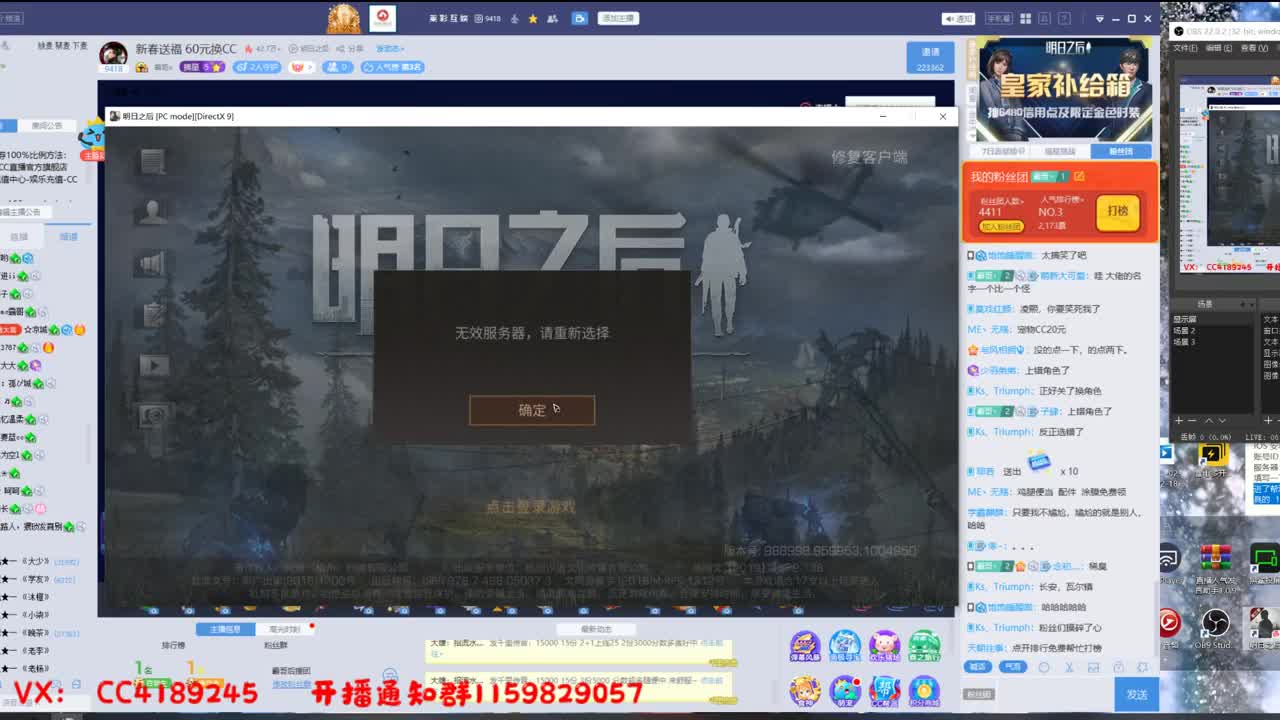This screenshot has height=720, width=1280.
Task: Open the account avatar icon in game sidebar
Action: [x=153, y=212]
